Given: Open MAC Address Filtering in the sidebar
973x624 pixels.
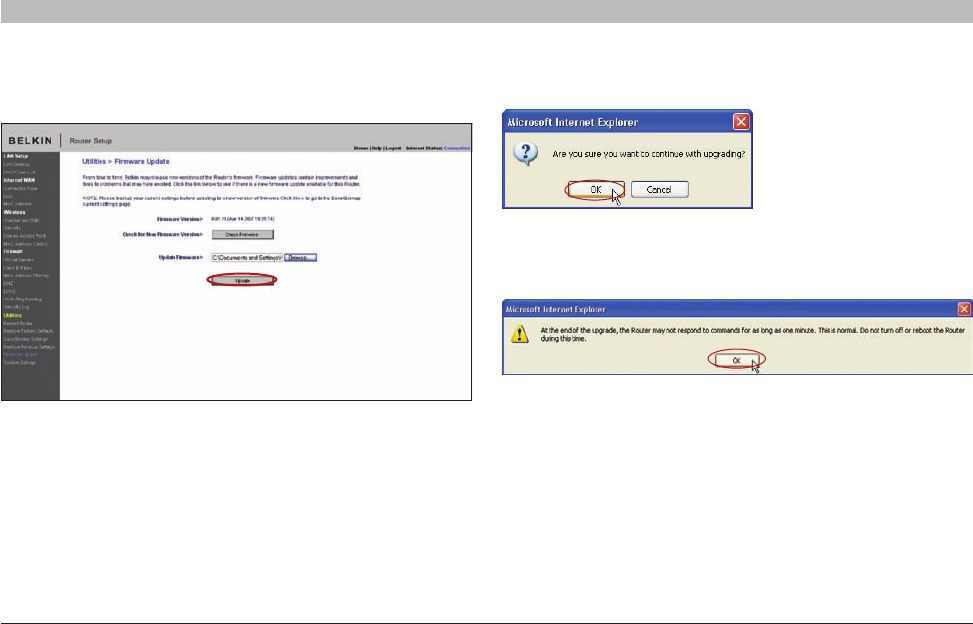Looking at the screenshot, I should (x=26, y=275).
